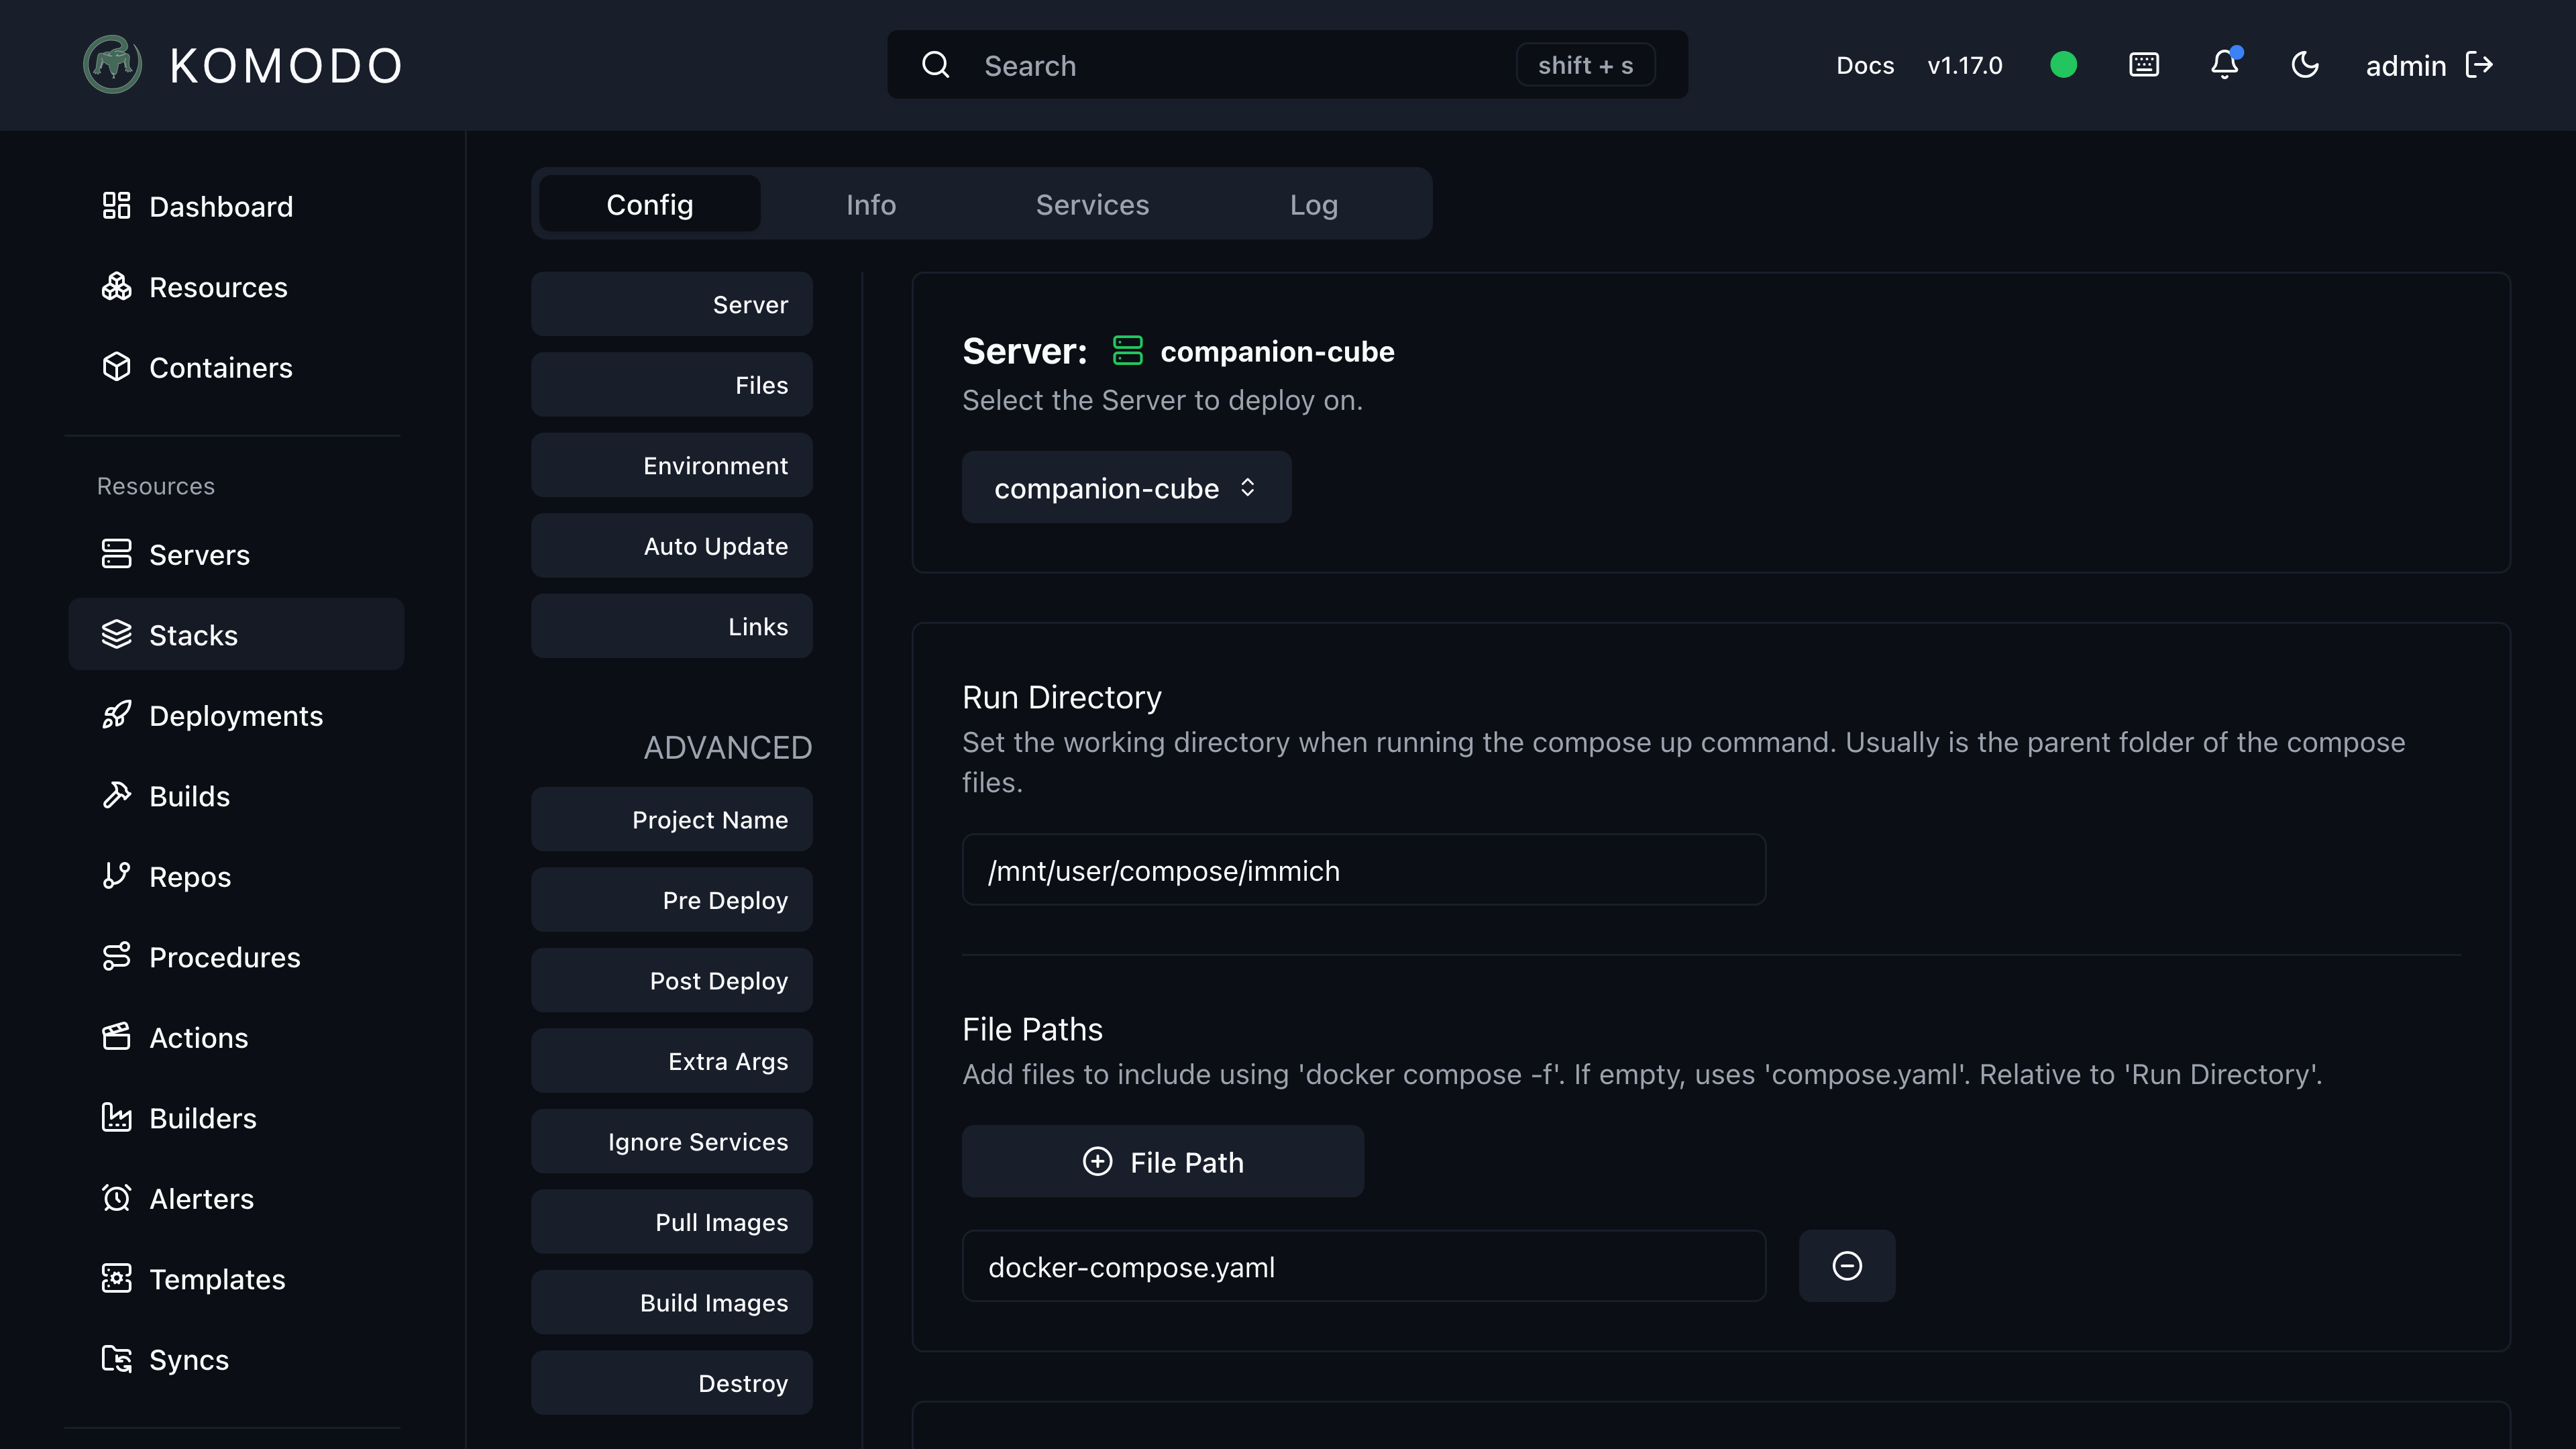Jump to Ignore Services section
Image resolution: width=2576 pixels, height=1449 pixels.
coord(672,1142)
